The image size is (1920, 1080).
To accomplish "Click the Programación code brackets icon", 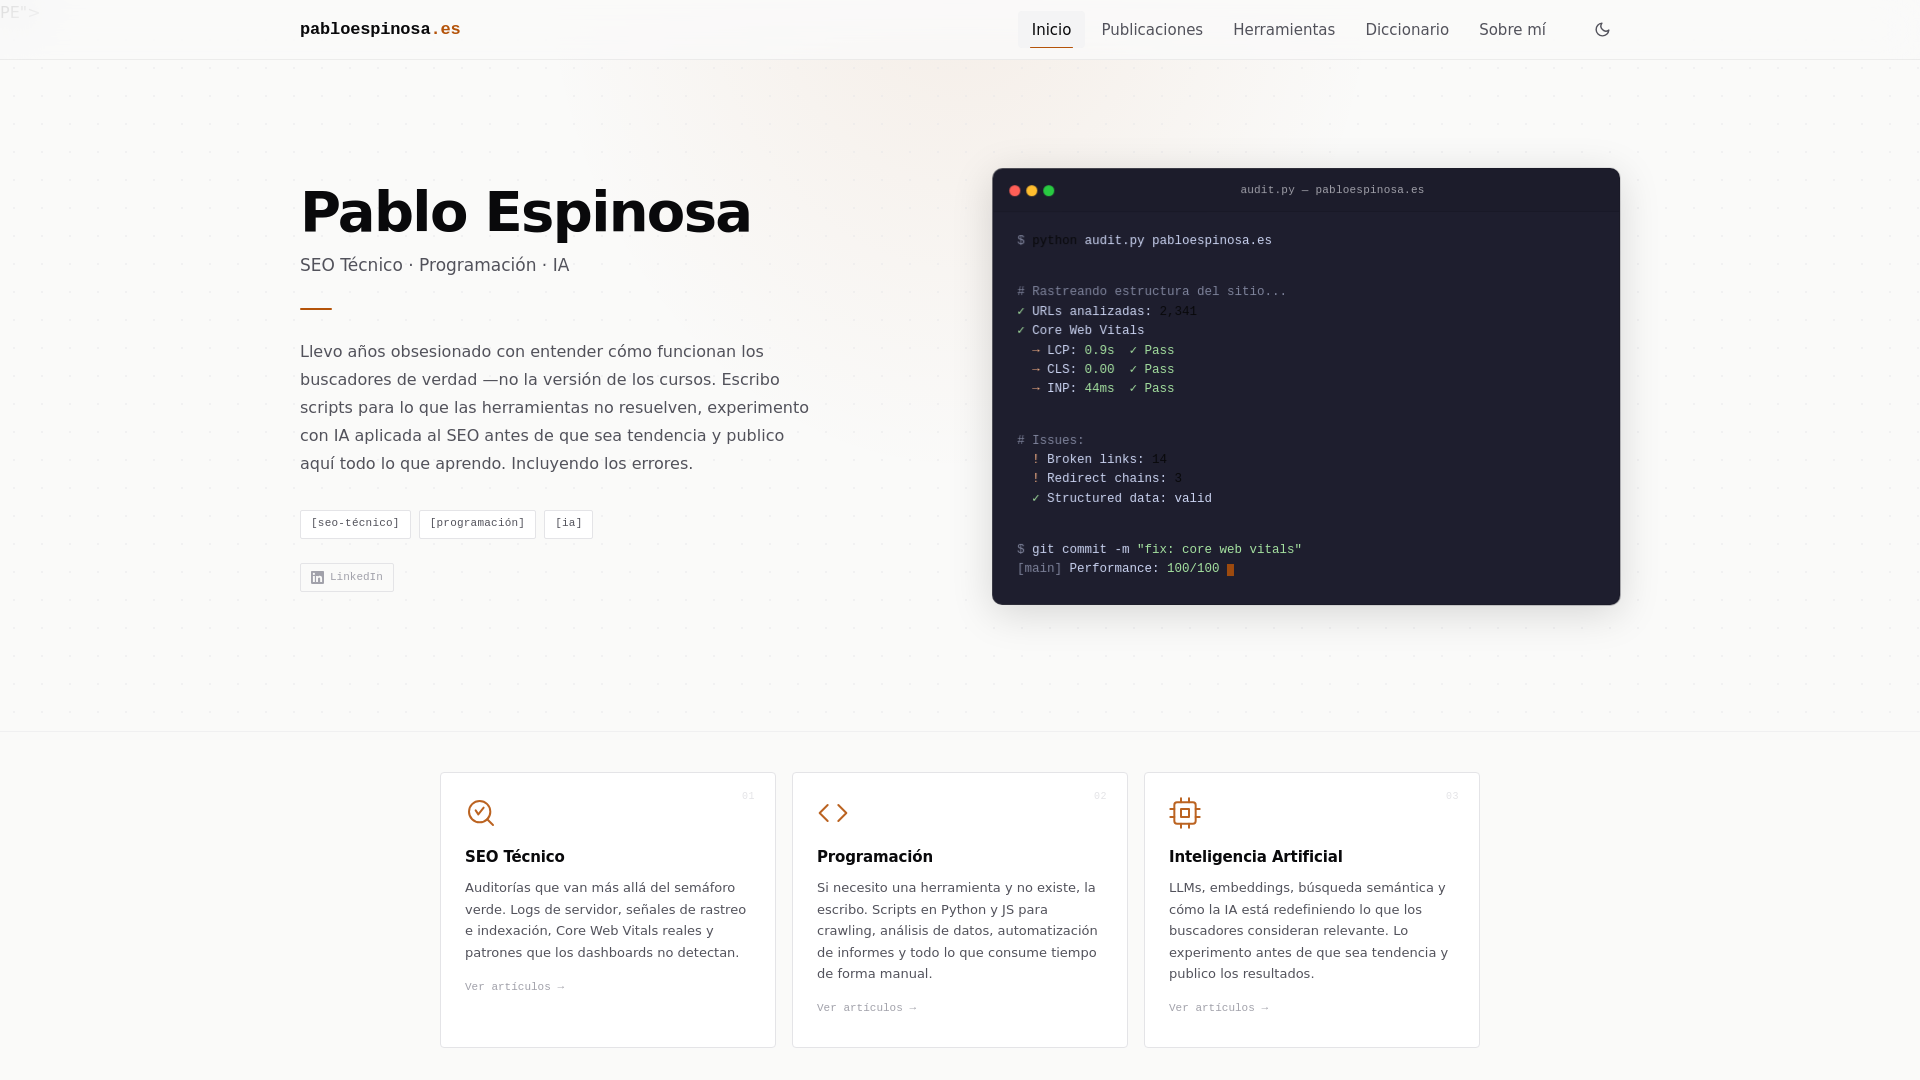I will (833, 813).
